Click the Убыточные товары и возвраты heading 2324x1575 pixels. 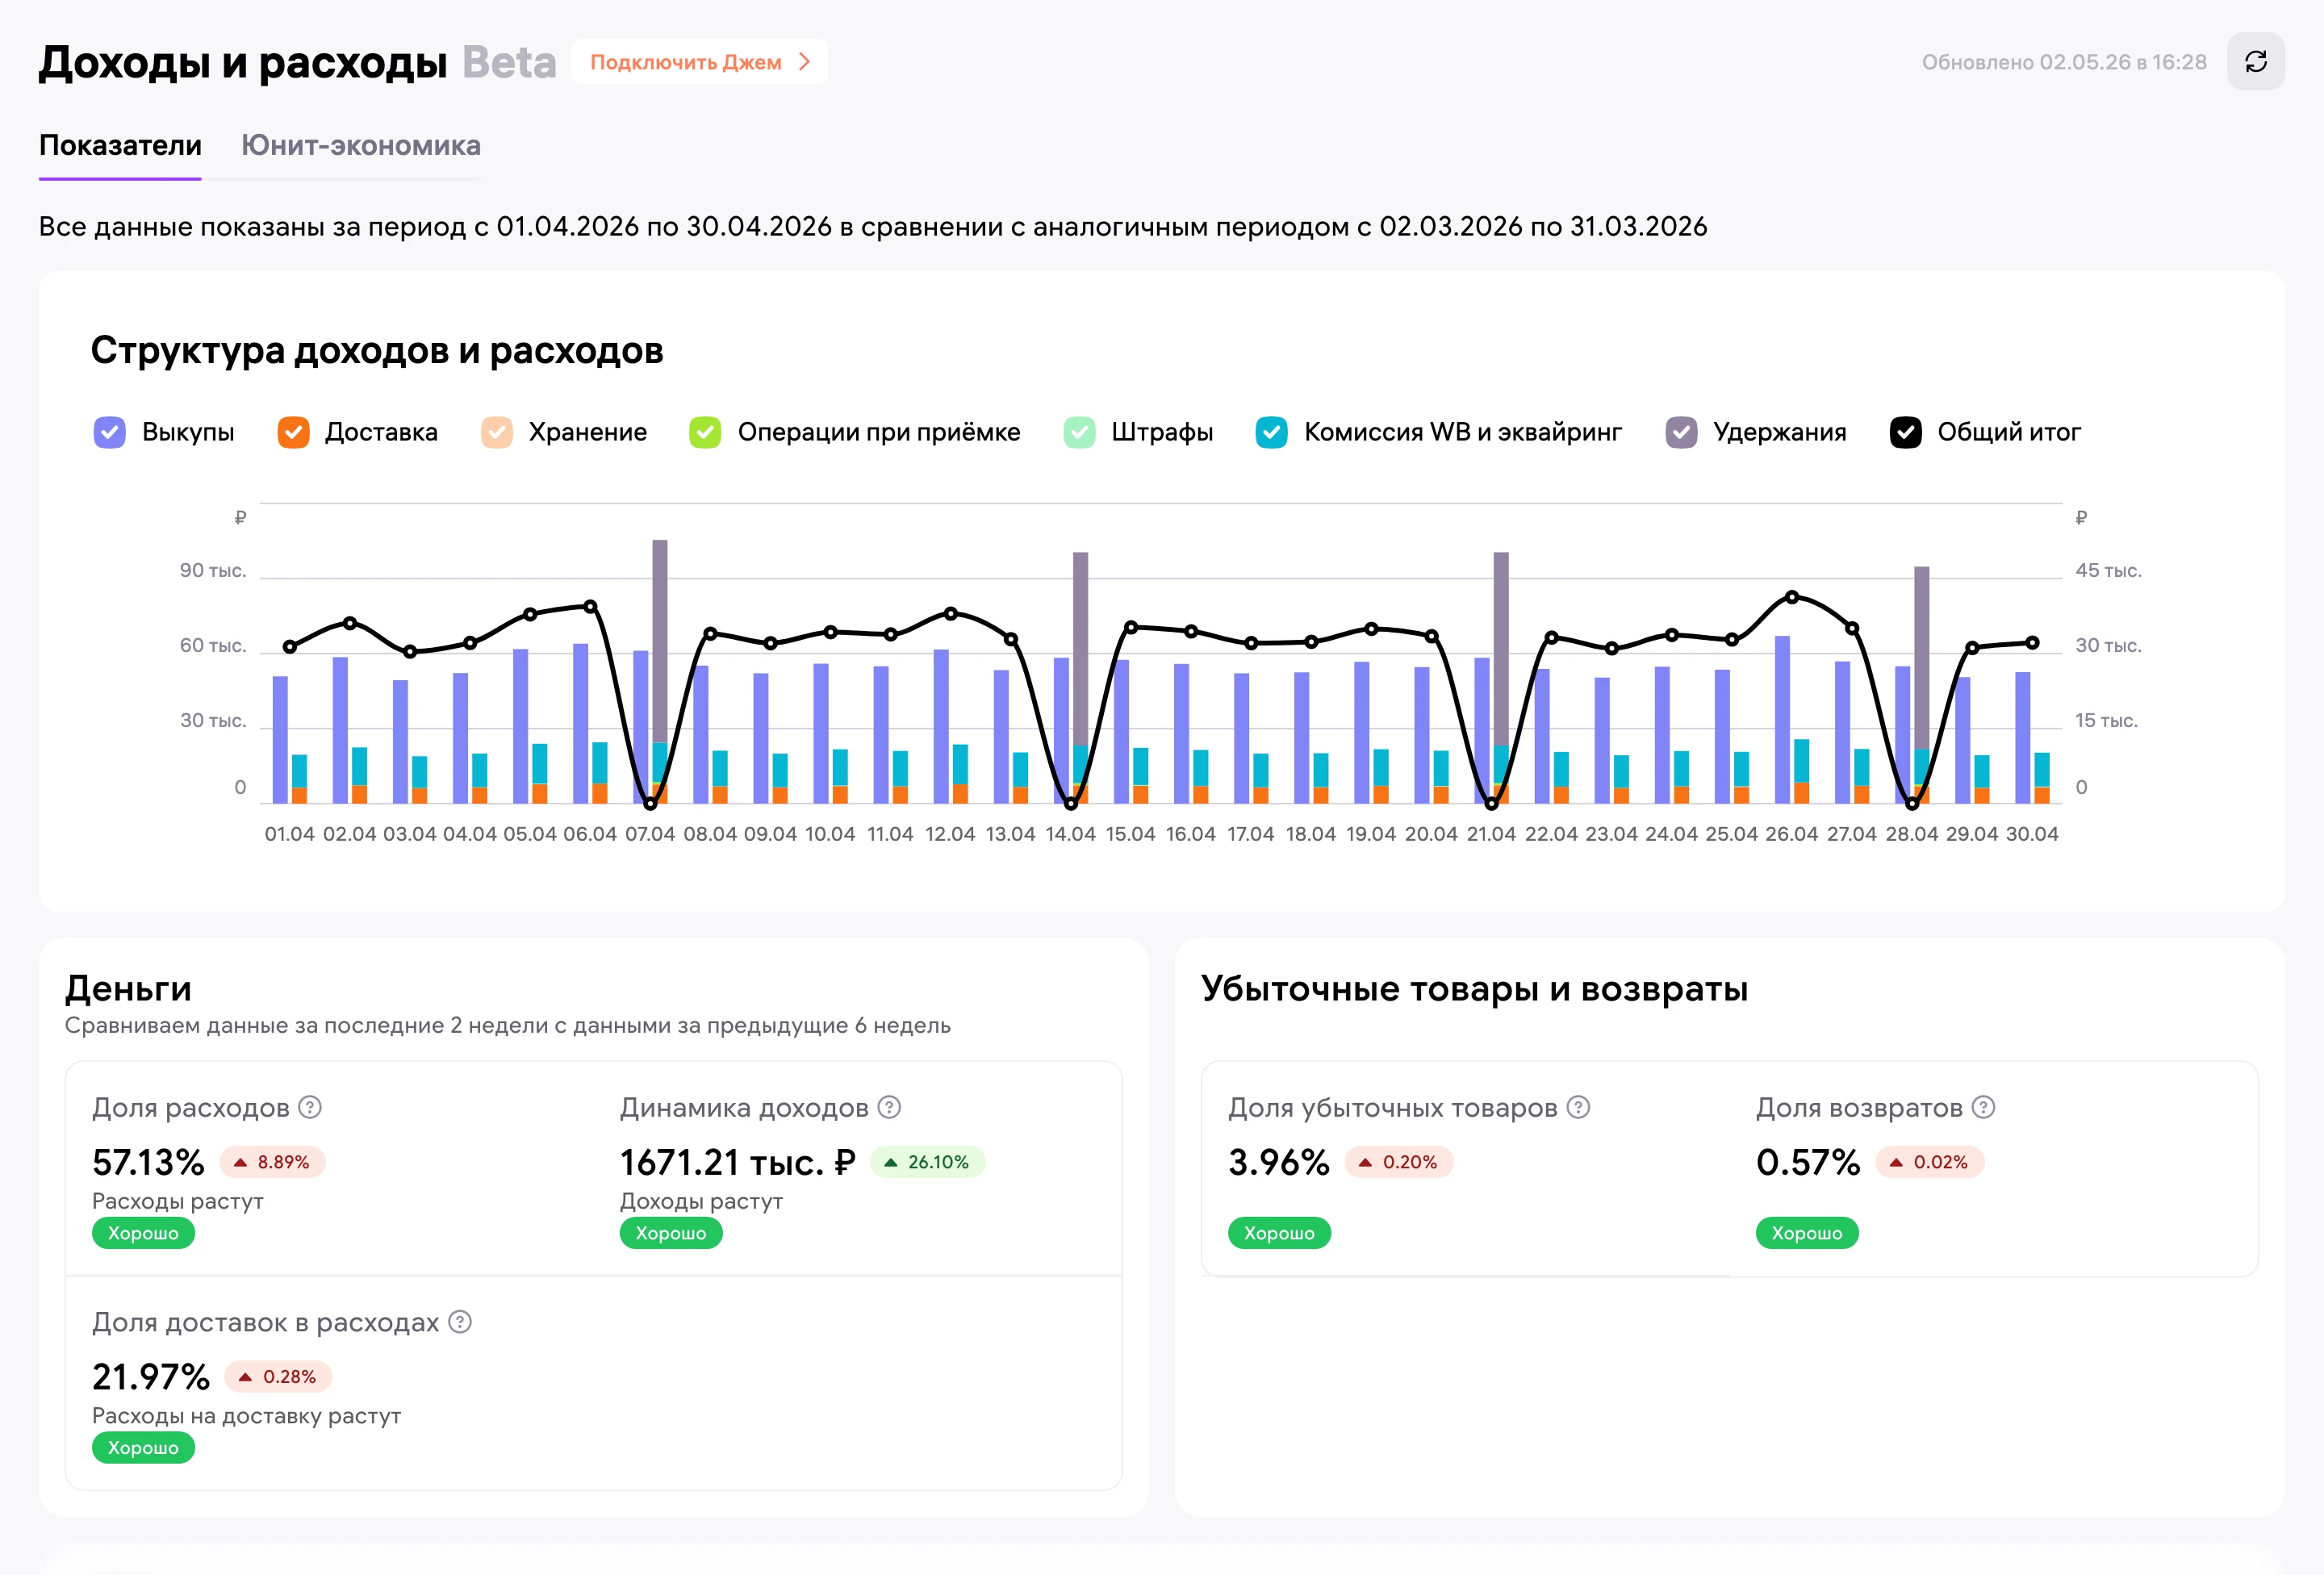click(x=1474, y=988)
